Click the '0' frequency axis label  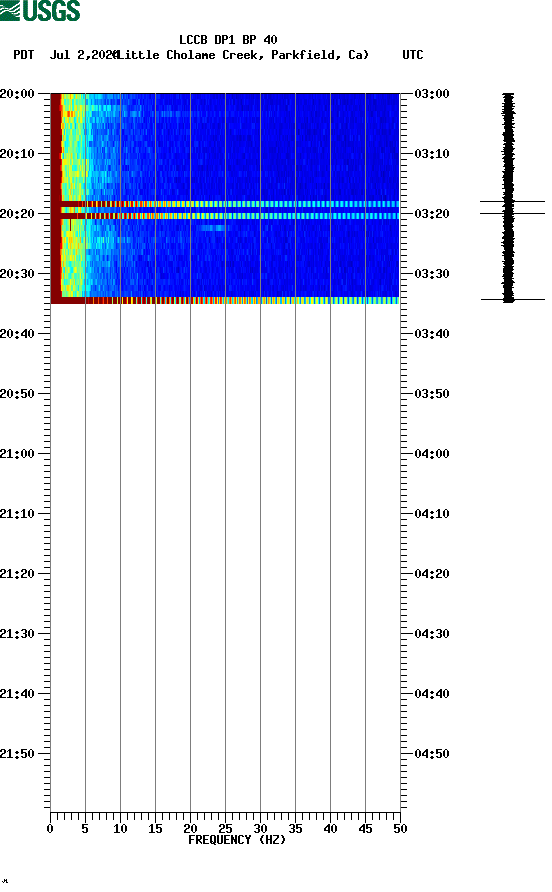50,829
